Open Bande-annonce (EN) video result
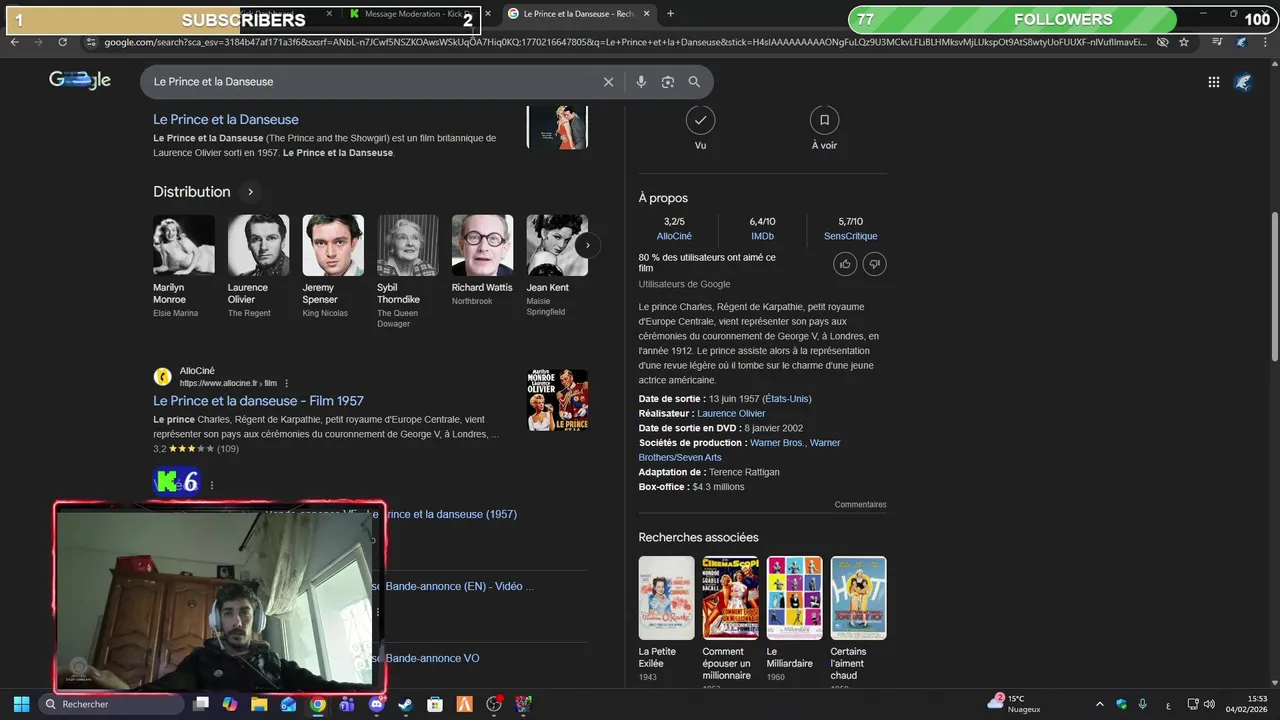Viewport: 1280px width, 720px height. (x=460, y=586)
